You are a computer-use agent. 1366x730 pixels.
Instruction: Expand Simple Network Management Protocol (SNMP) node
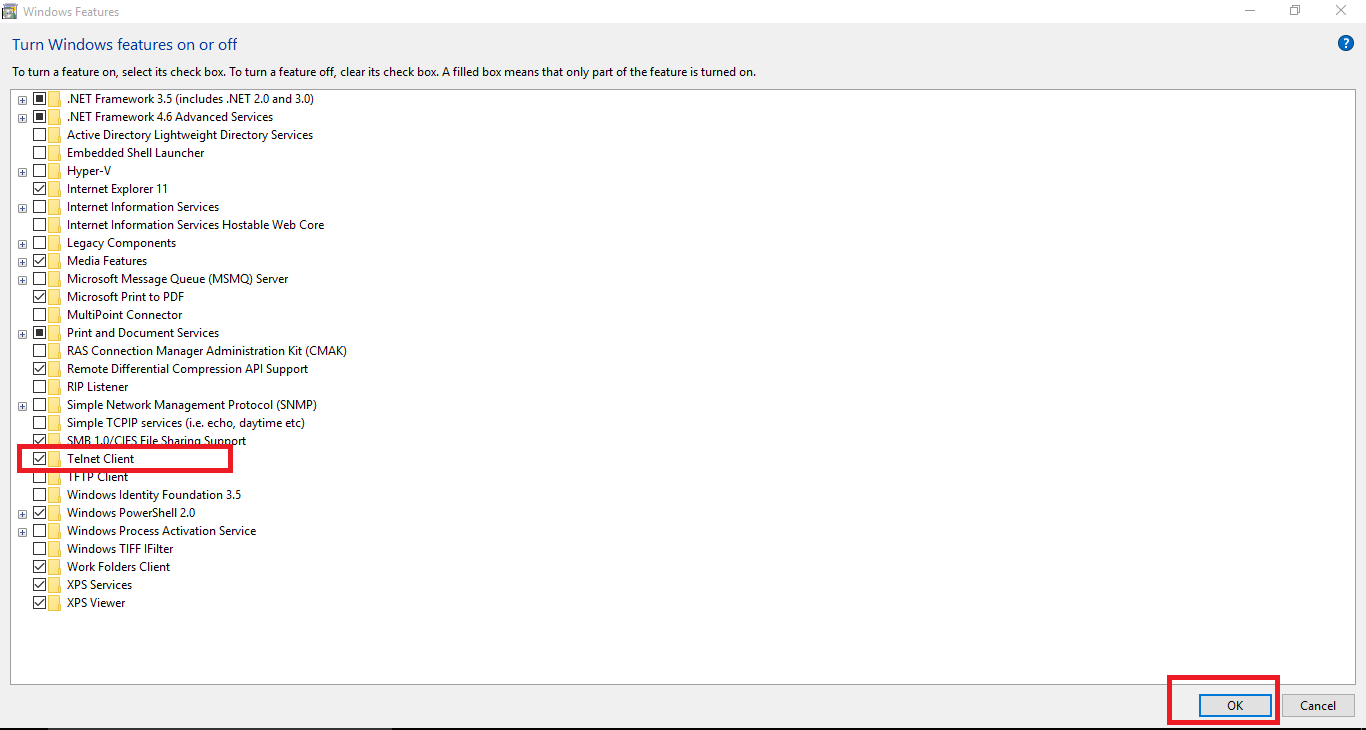coord(22,406)
